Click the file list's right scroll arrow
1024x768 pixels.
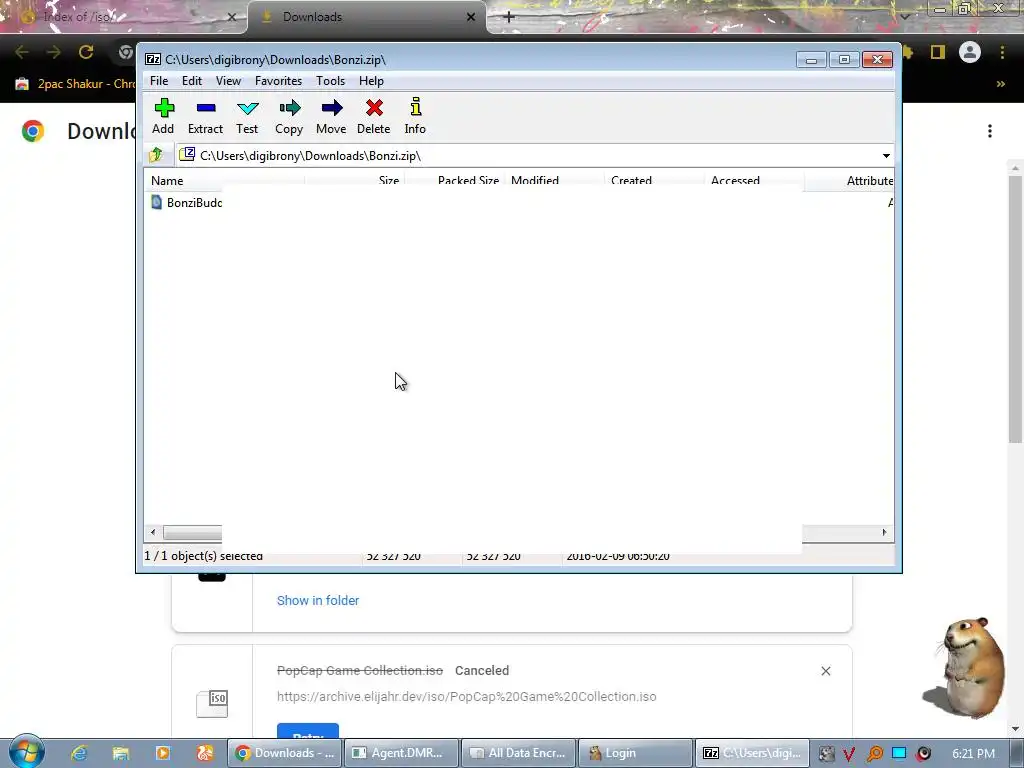pyautogui.click(x=884, y=532)
